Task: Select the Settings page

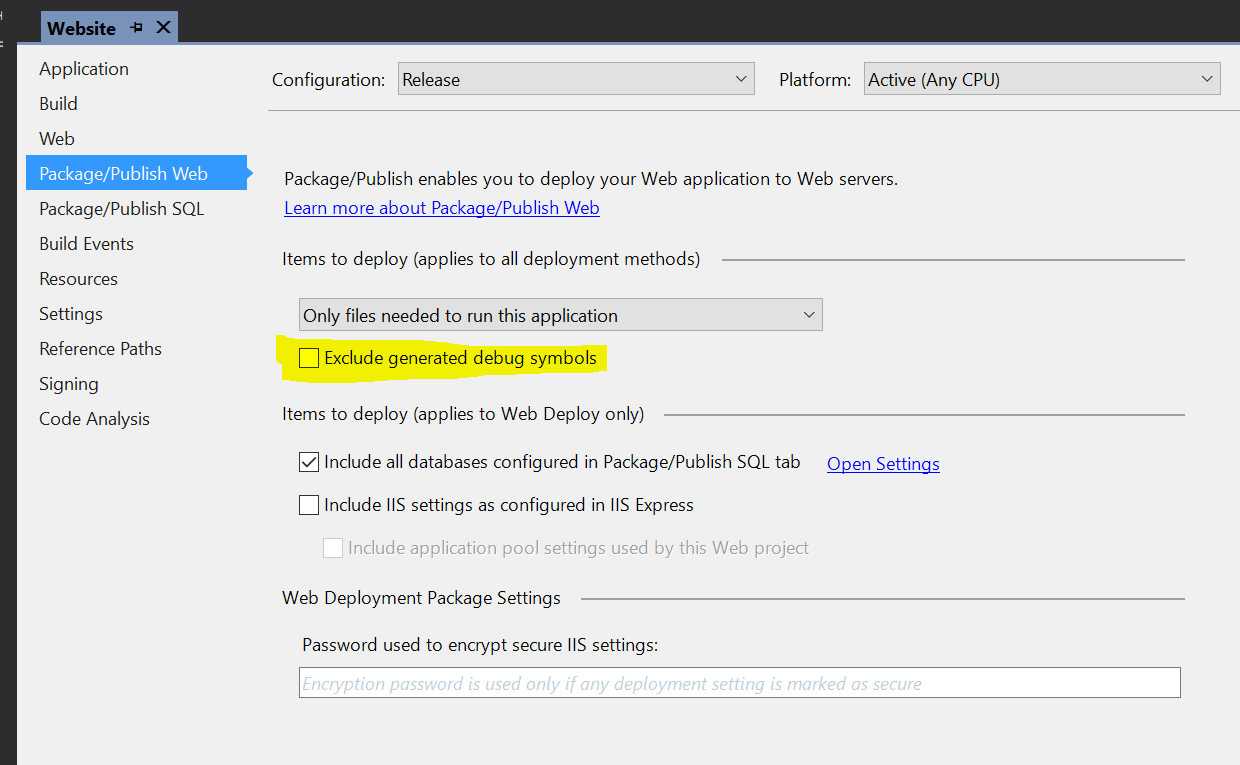Action: [x=71, y=313]
